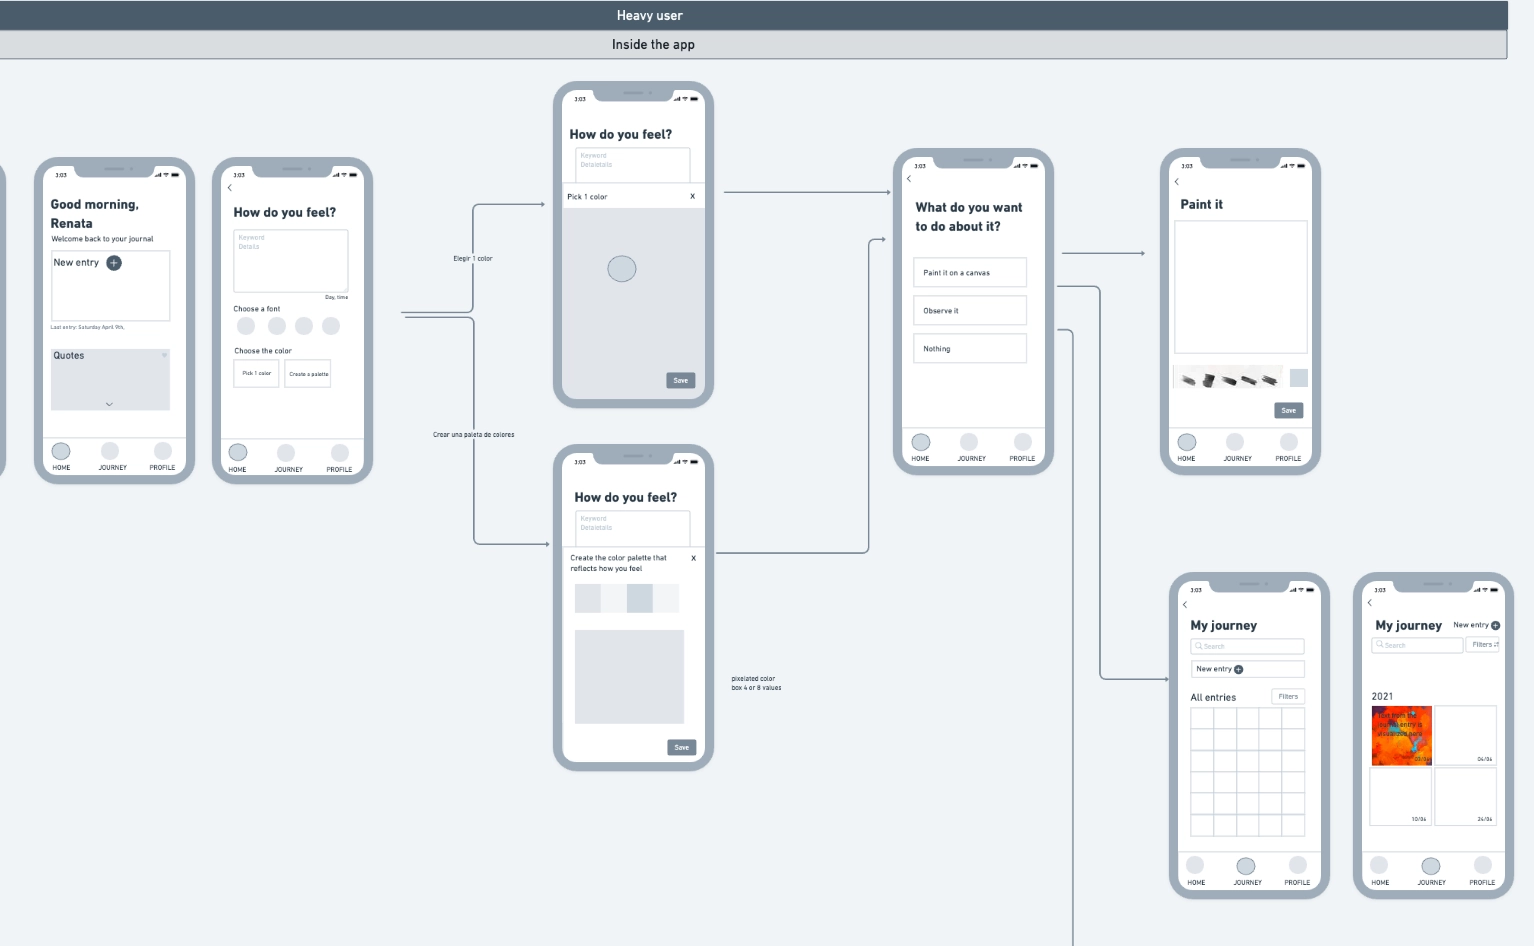Image resolution: width=1534 pixels, height=946 pixels.
Task: Choose the Paint it on a canvas option
Action: pos(970,273)
